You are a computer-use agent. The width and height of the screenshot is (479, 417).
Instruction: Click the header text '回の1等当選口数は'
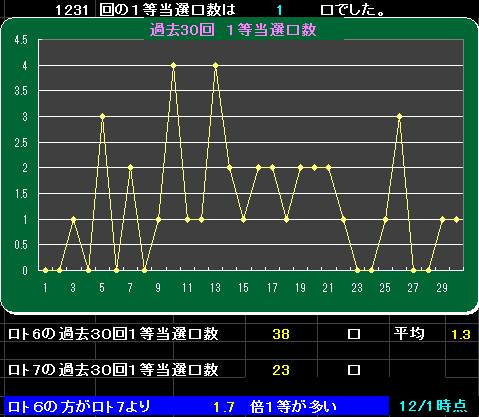(x=168, y=10)
